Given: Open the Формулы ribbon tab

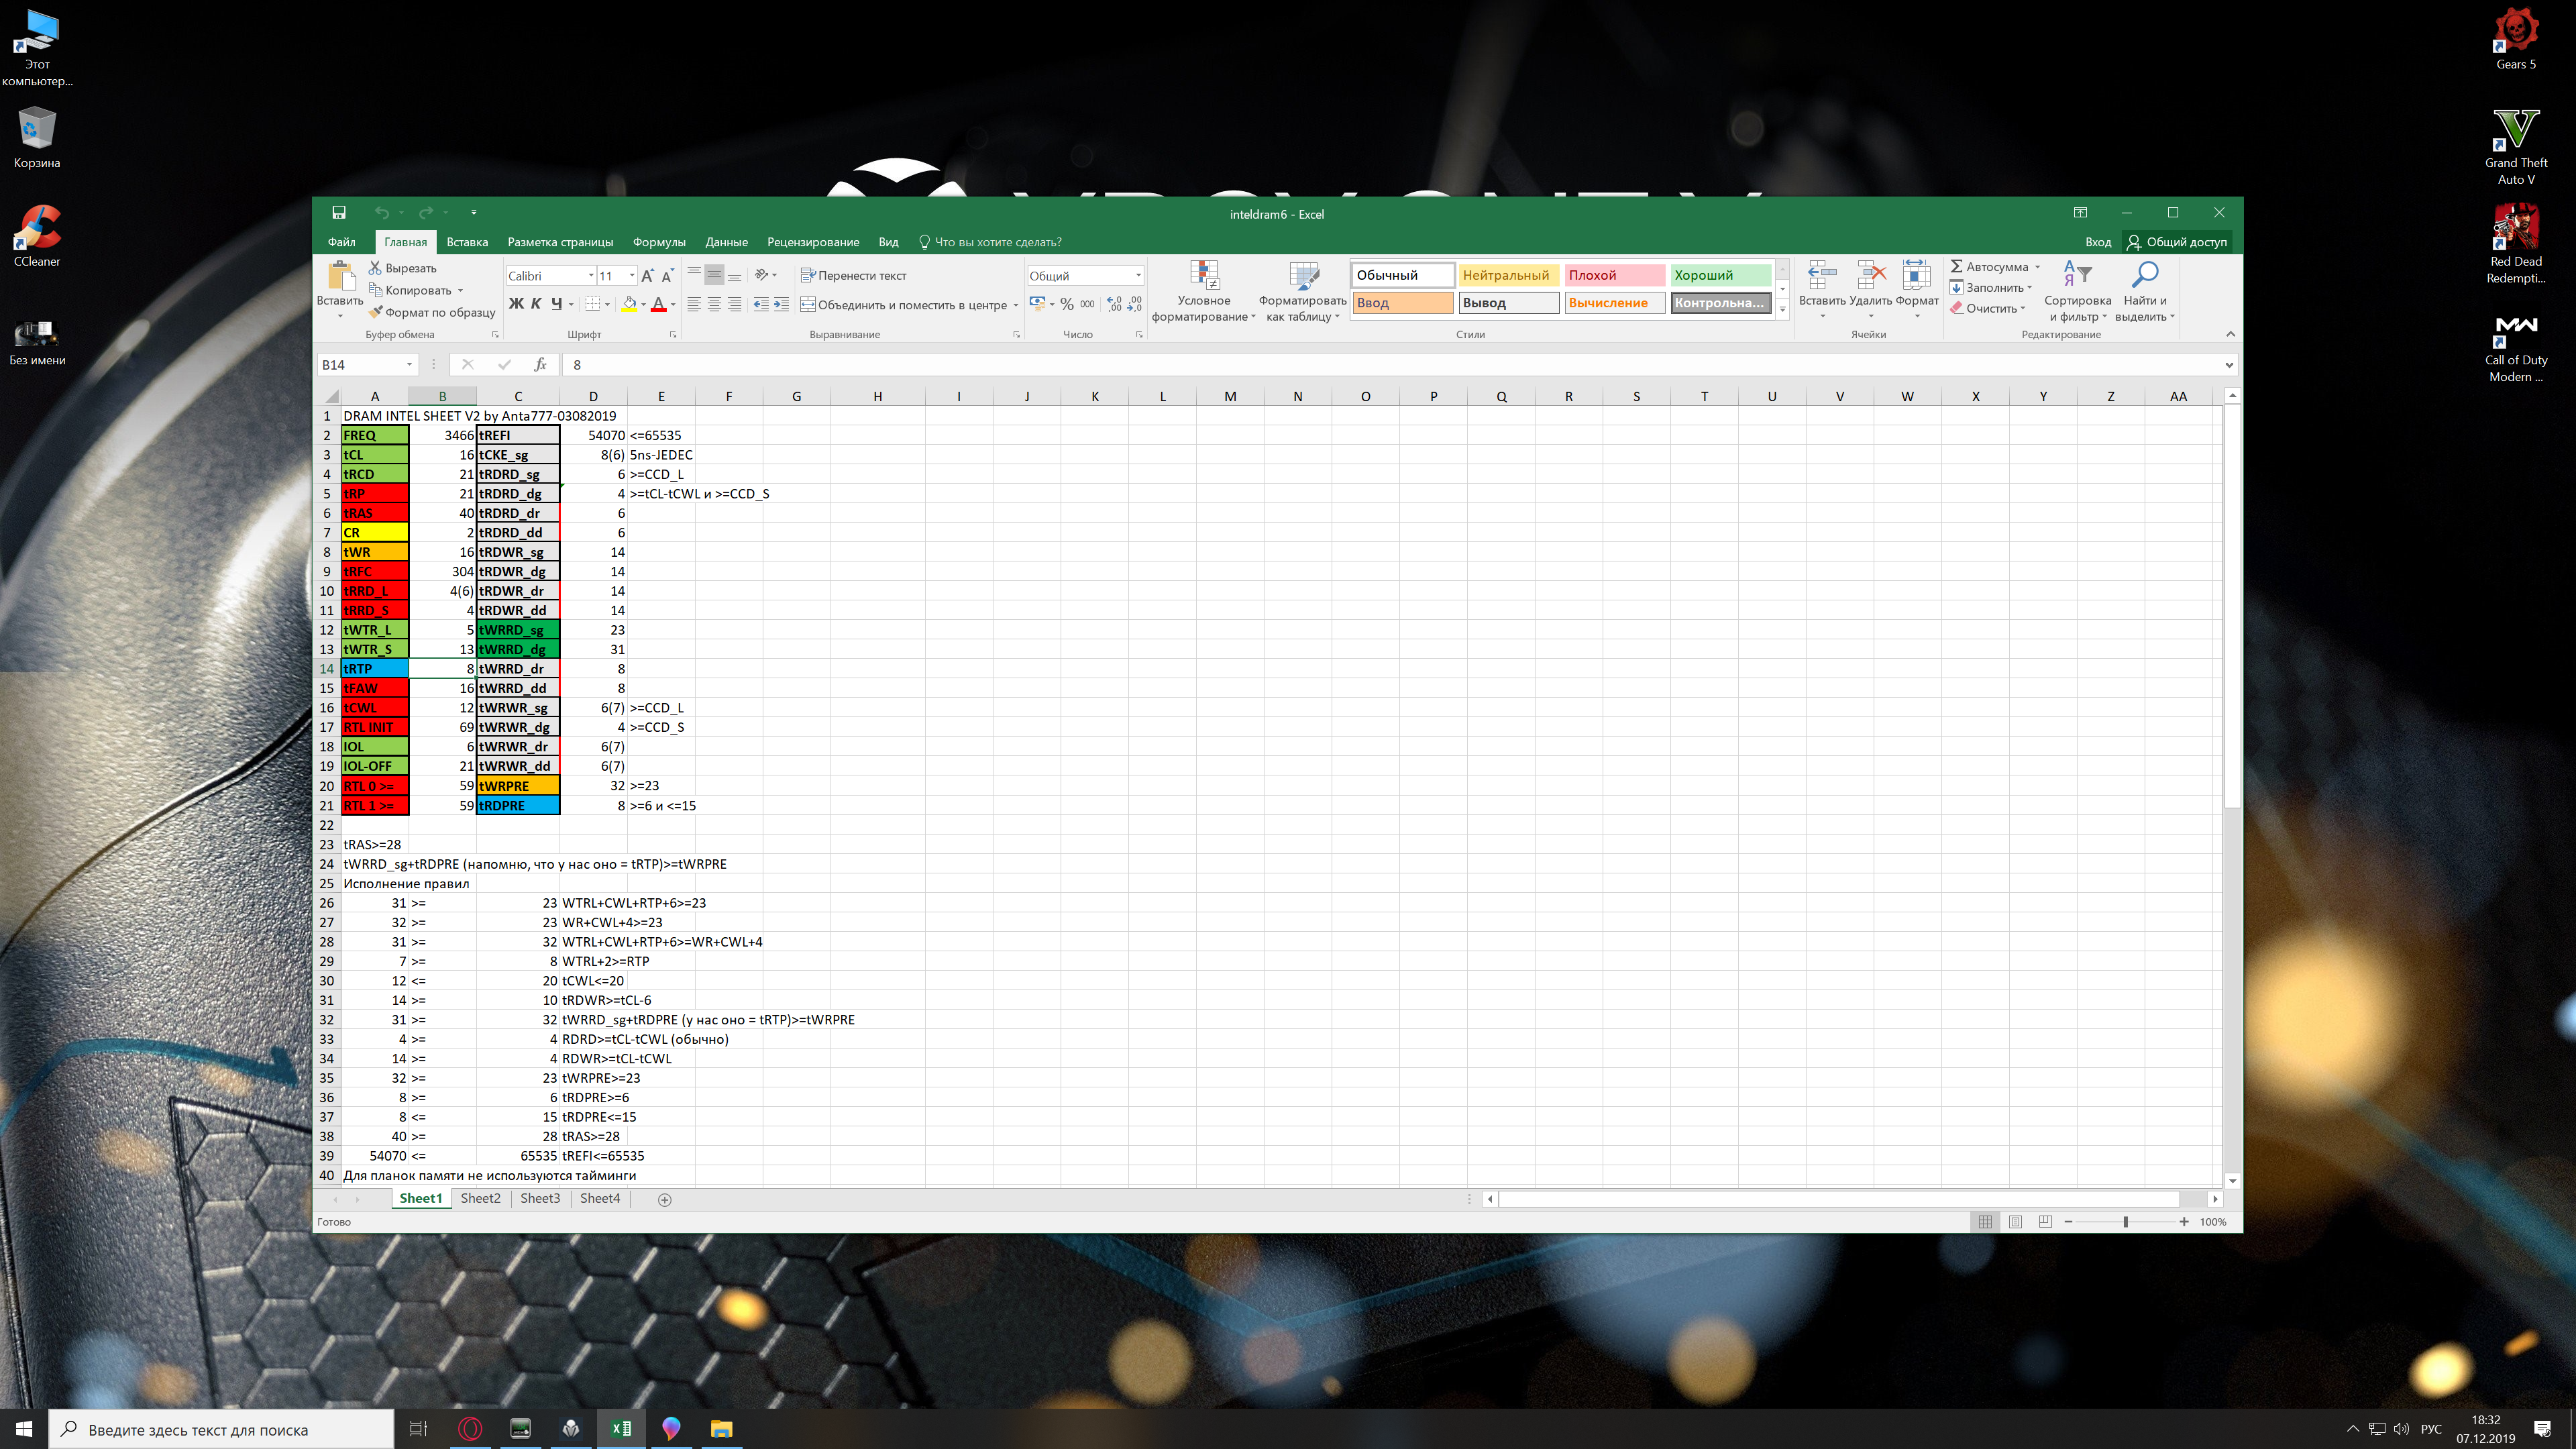Looking at the screenshot, I should coord(658,242).
